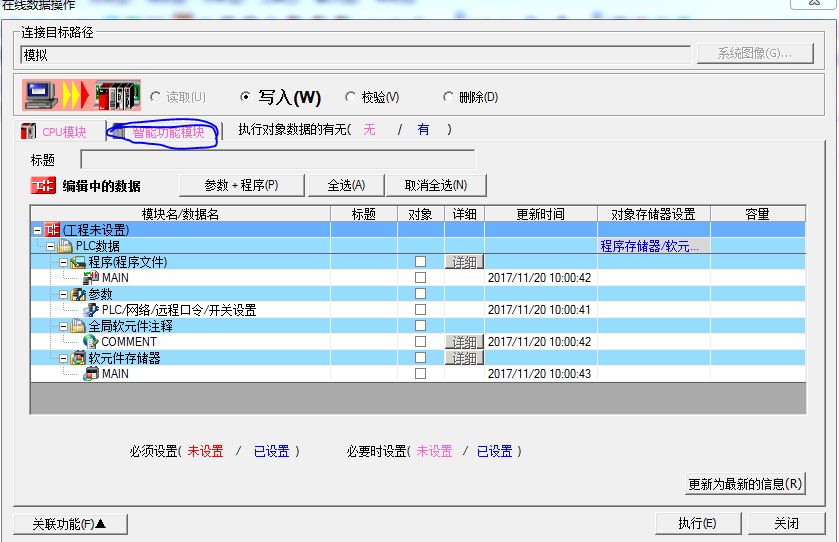
Task: Select the 删除(D) radio option
Action: pyautogui.click(x=448, y=97)
